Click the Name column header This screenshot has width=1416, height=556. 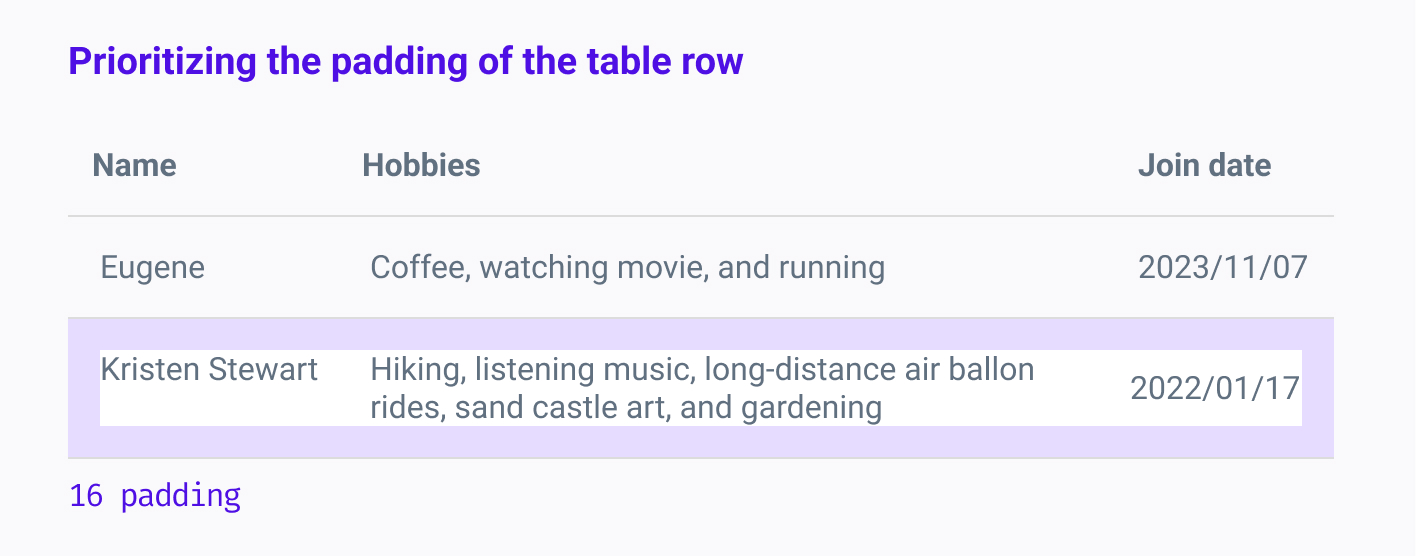point(134,165)
